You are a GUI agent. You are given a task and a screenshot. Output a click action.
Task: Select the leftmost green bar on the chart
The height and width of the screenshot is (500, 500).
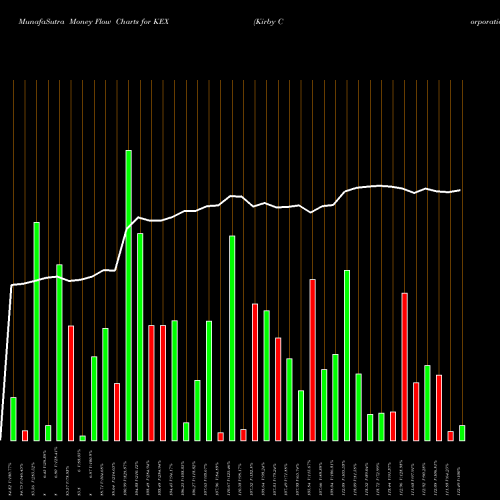(13, 419)
